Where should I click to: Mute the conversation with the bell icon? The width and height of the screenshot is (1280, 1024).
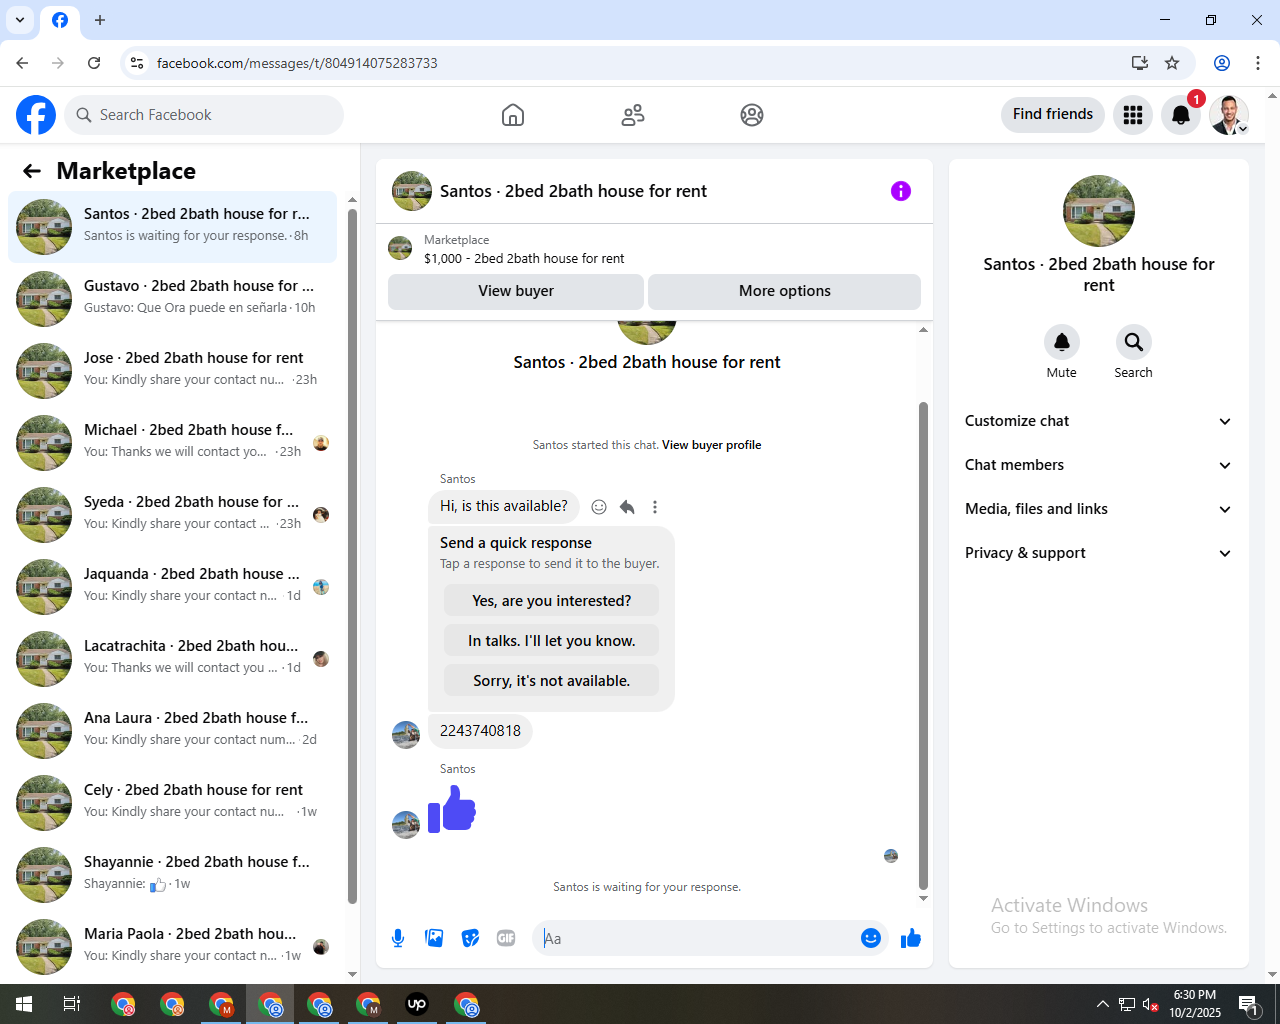[1062, 342]
